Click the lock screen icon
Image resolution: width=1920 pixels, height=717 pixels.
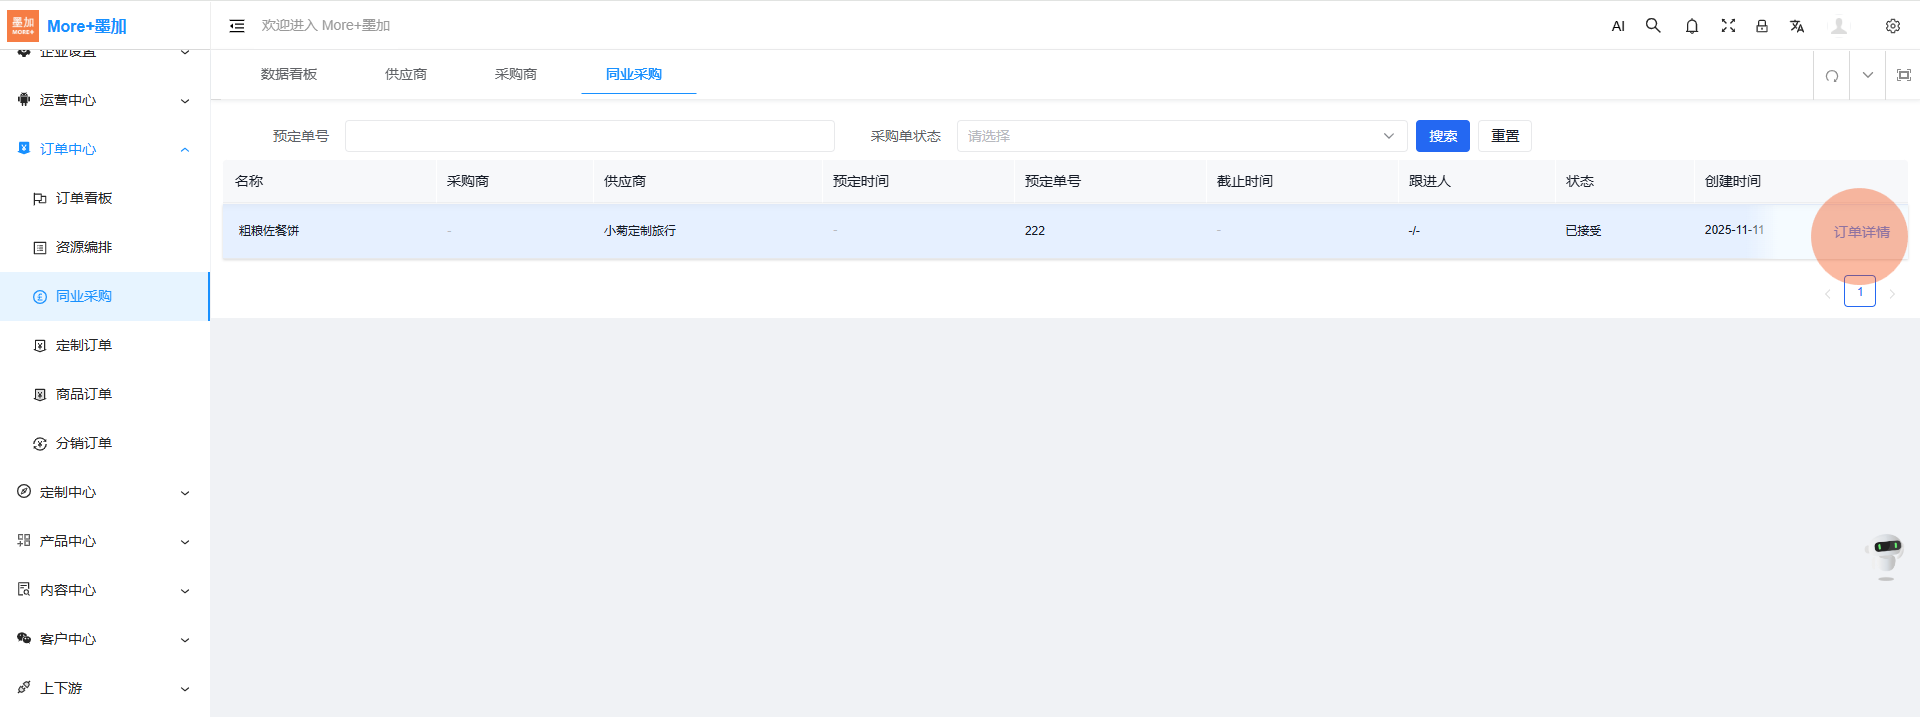[x=1762, y=26]
